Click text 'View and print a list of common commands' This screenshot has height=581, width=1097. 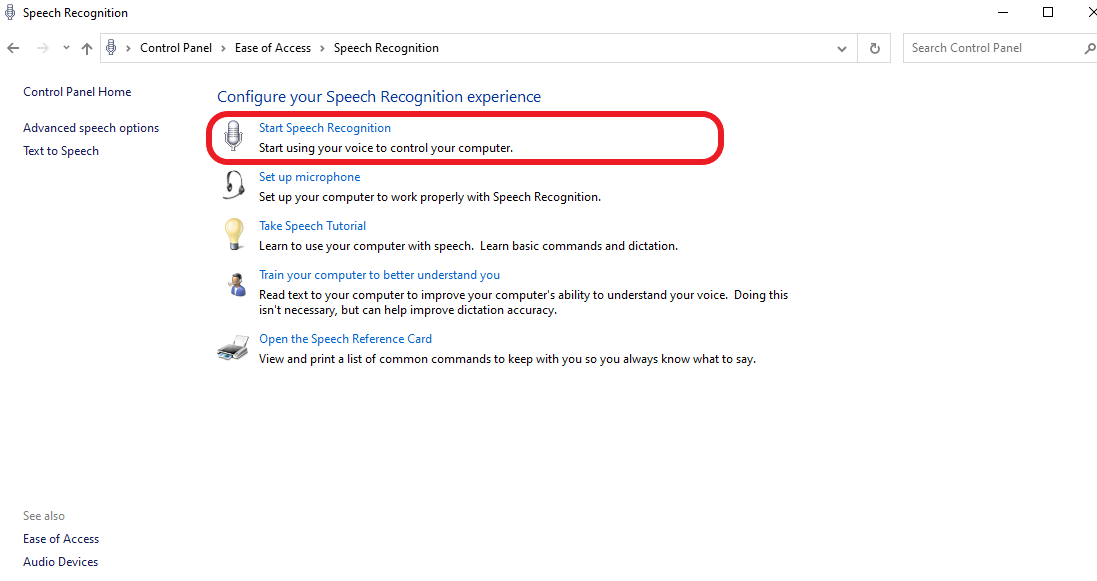click(x=375, y=359)
